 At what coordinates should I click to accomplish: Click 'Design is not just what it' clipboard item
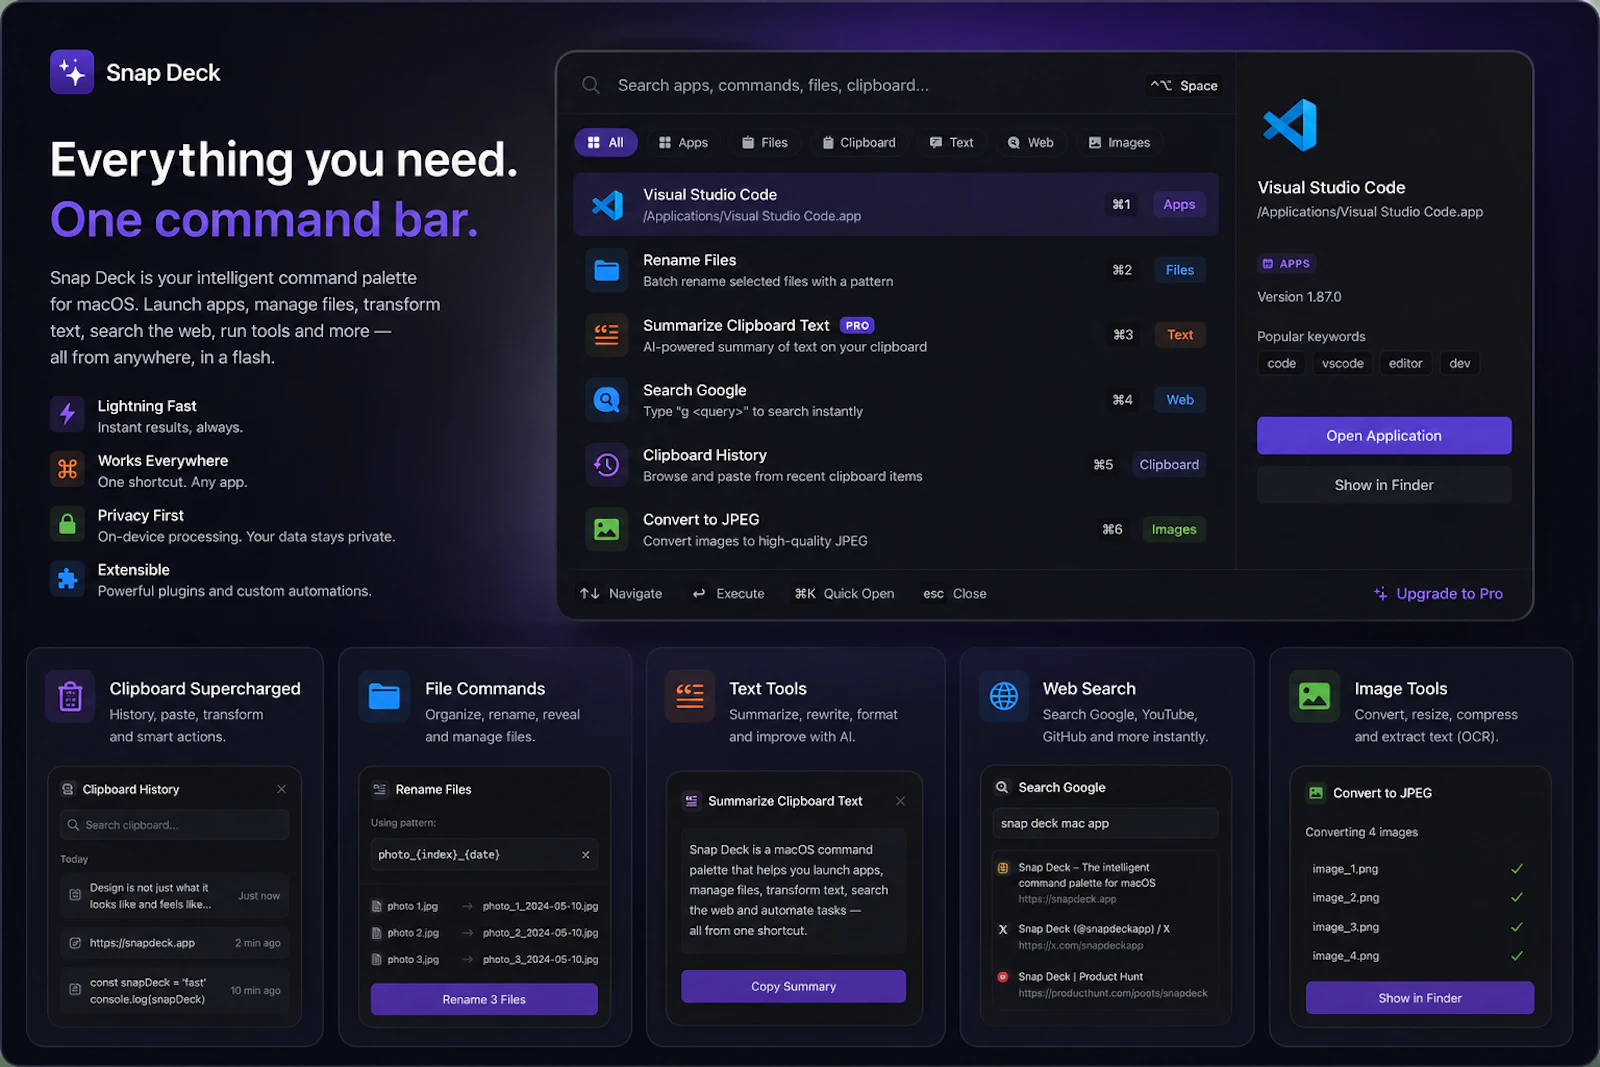174,896
